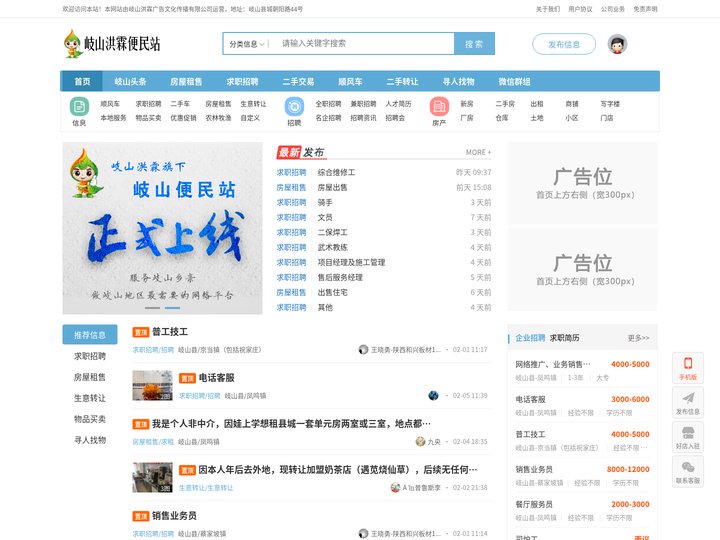The image size is (720, 540).
Task: Click the 好店入驻 shop sidebar icon
Action: tap(688, 437)
